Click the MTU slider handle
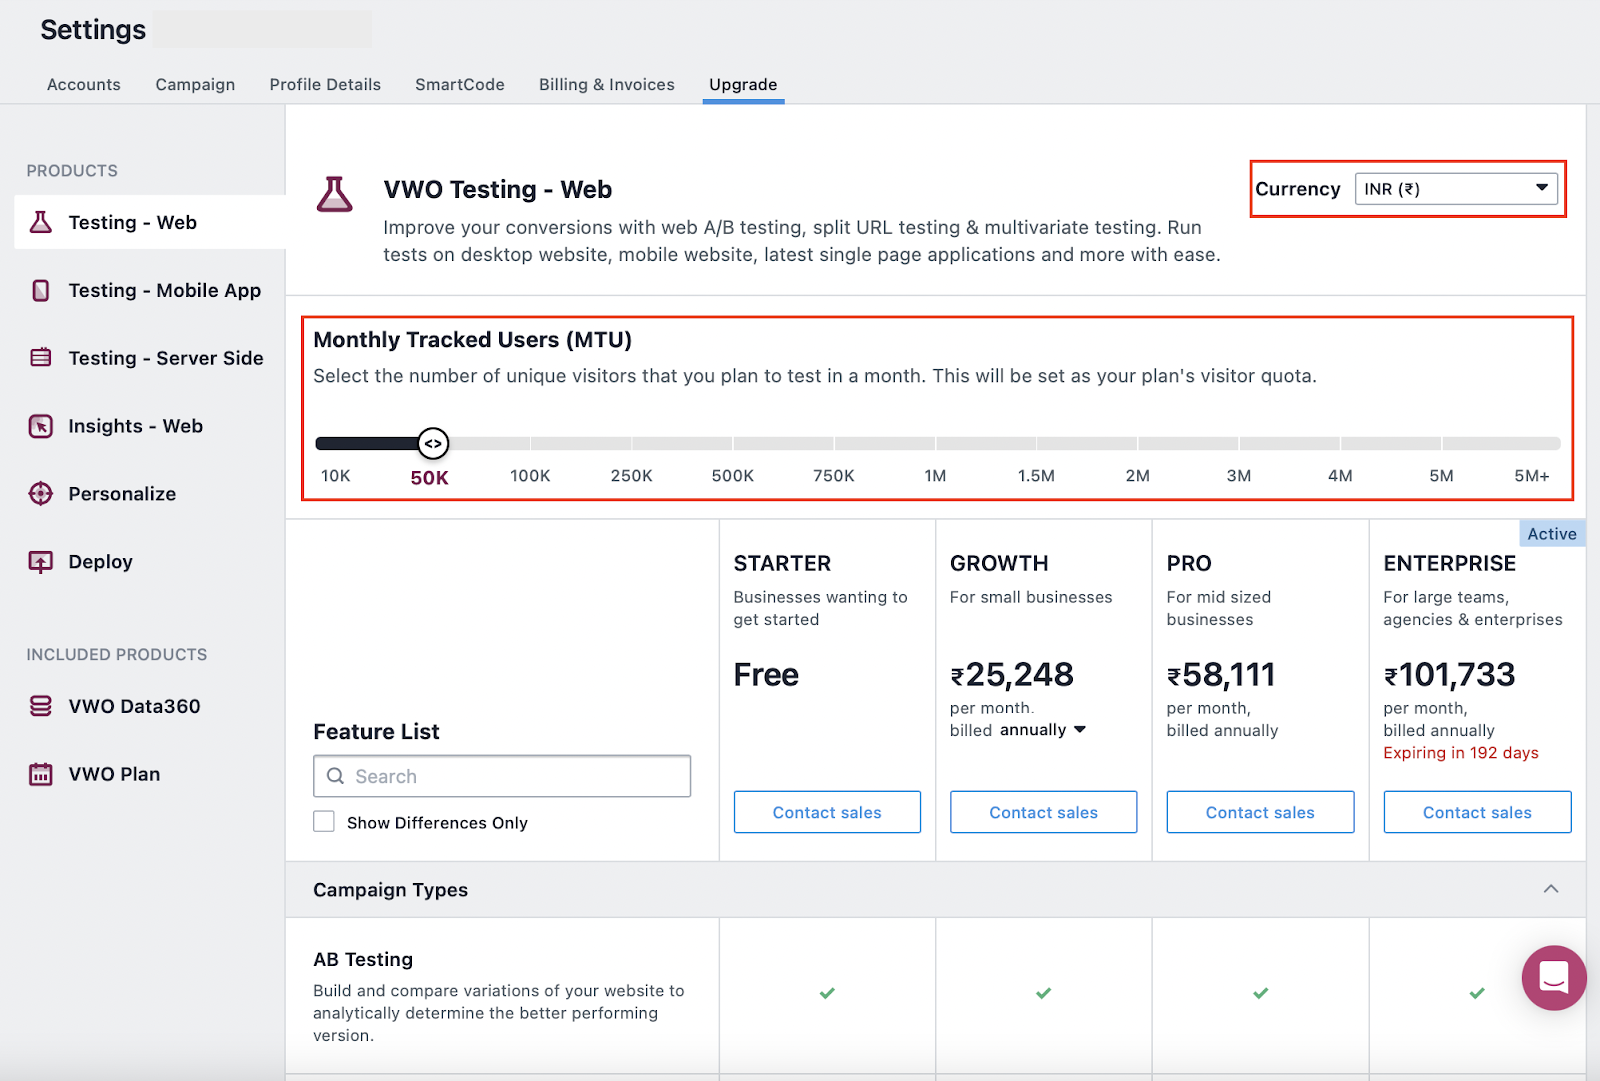The width and height of the screenshot is (1600, 1081). 433,443
